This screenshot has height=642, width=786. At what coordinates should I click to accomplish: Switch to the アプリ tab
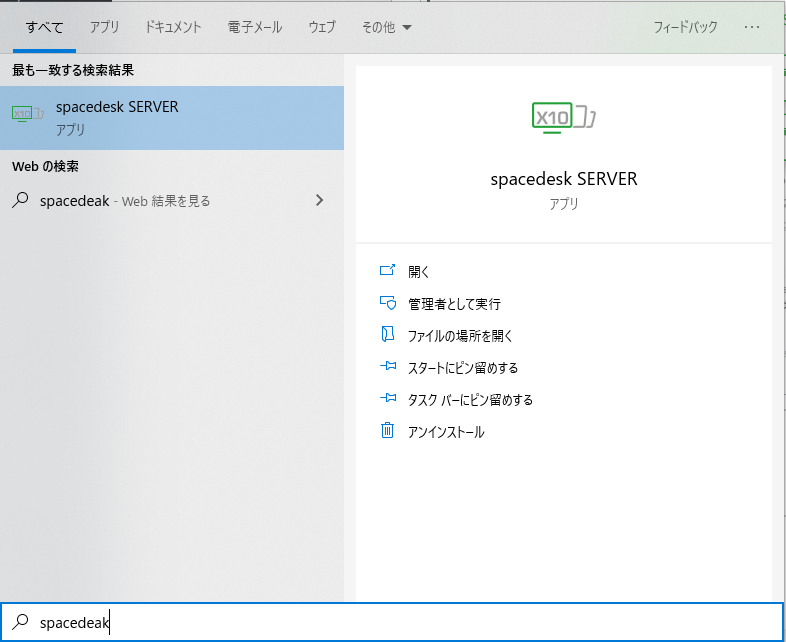click(104, 27)
